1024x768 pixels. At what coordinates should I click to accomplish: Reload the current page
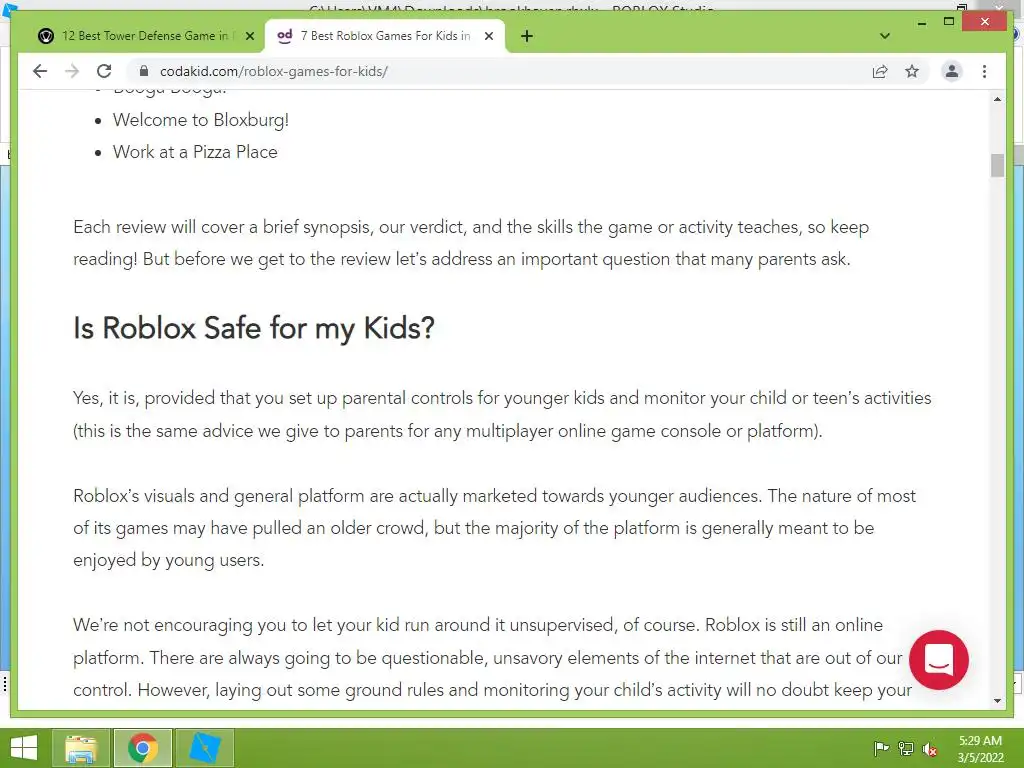(x=104, y=71)
